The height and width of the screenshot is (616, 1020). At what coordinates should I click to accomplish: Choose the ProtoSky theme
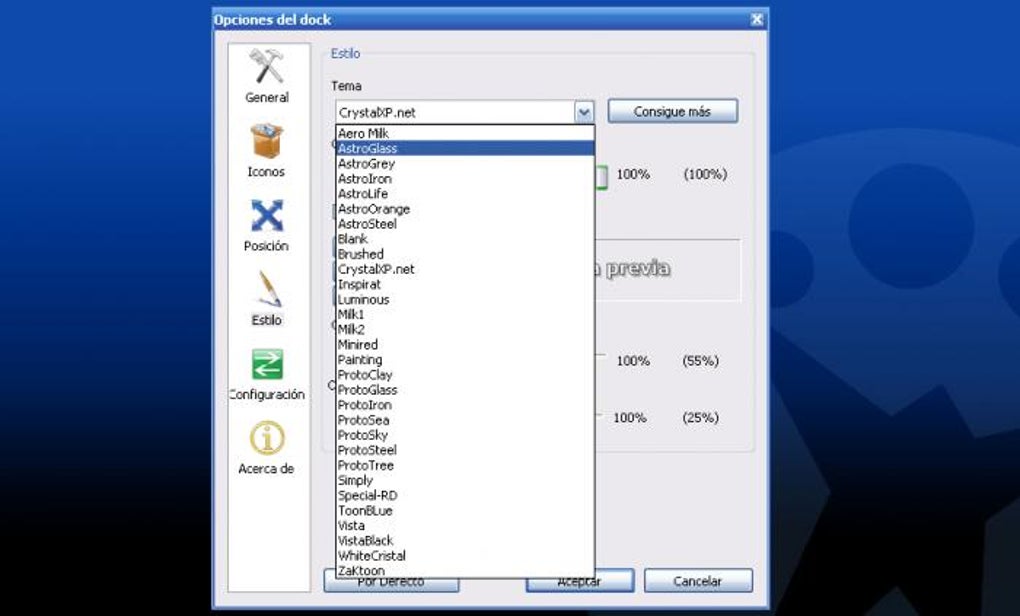coord(465,435)
